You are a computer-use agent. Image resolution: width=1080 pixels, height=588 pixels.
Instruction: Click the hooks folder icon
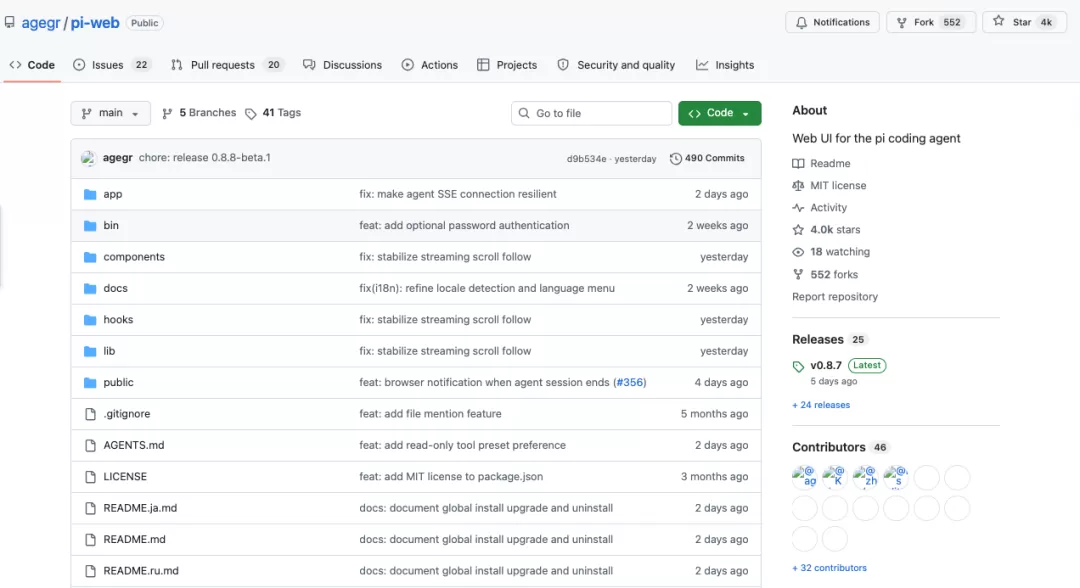[90, 319]
